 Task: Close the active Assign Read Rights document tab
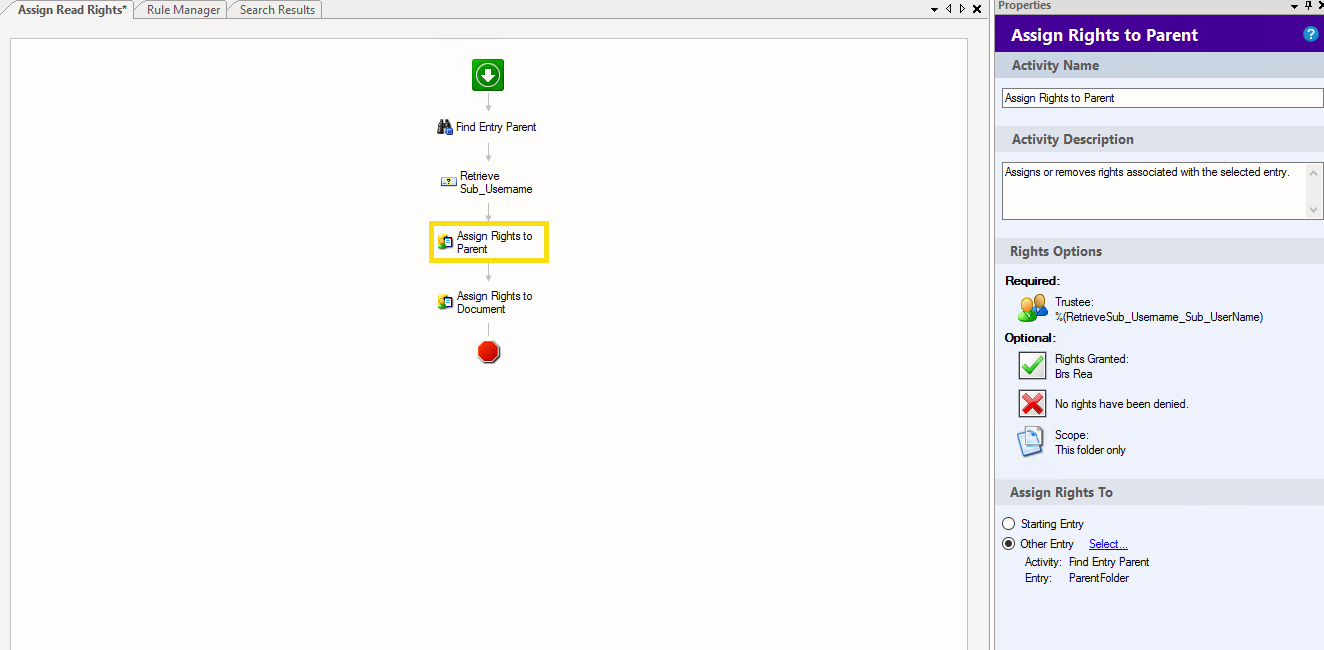pyautogui.click(x=977, y=9)
